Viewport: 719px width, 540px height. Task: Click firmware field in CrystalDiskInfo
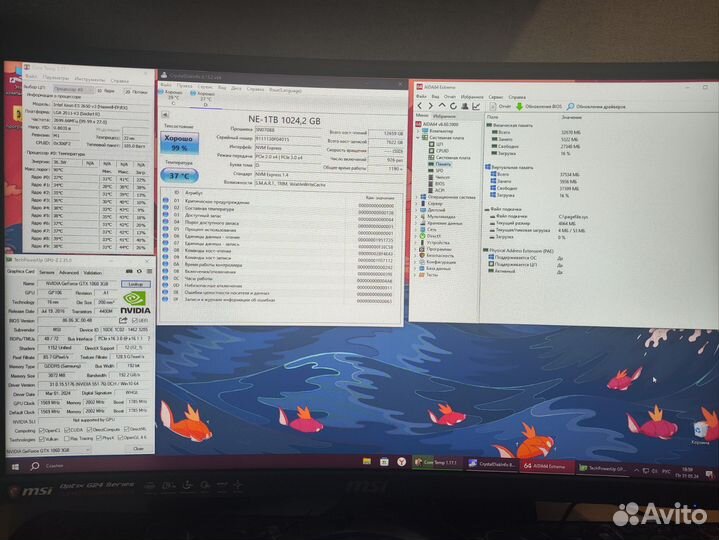[288, 130]
